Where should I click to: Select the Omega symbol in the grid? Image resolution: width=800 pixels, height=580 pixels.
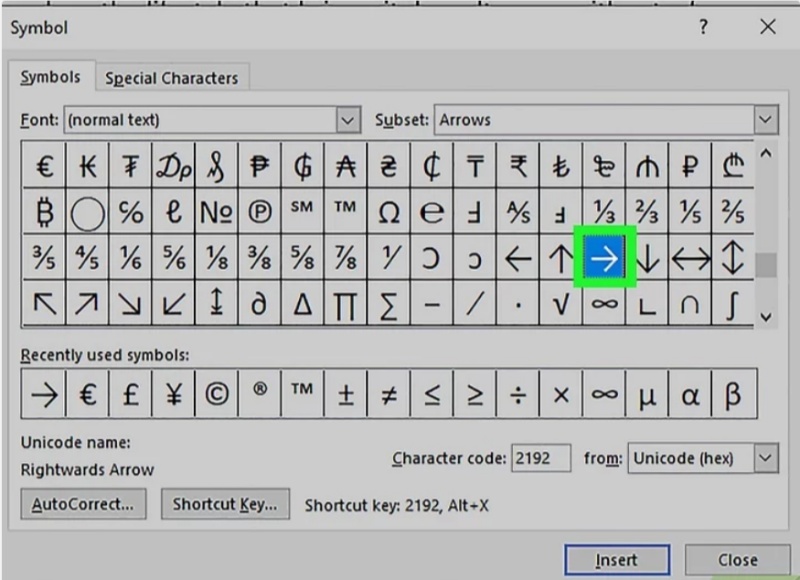click(x=388, y=213)
